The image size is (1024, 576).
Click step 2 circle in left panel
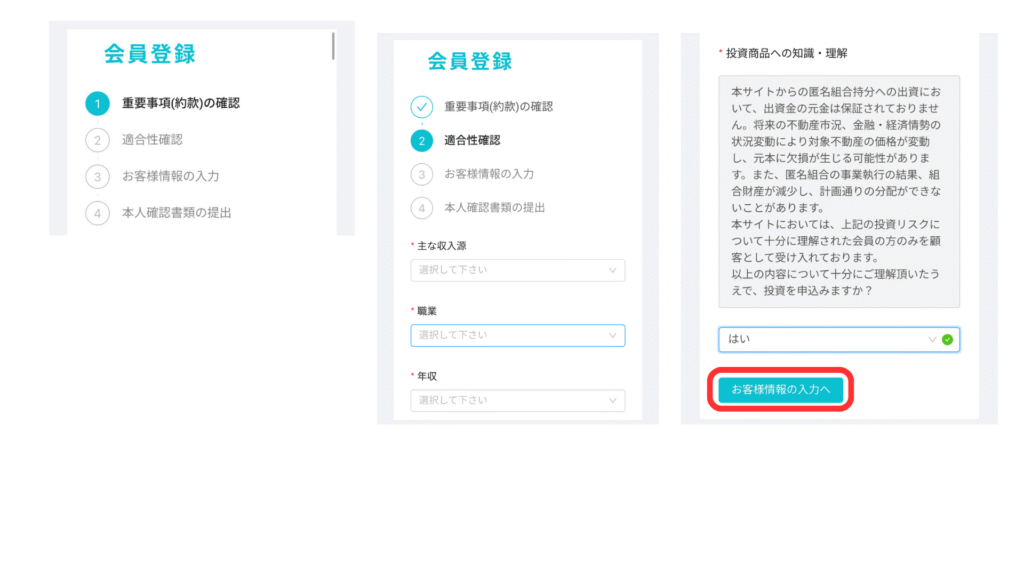97,140
